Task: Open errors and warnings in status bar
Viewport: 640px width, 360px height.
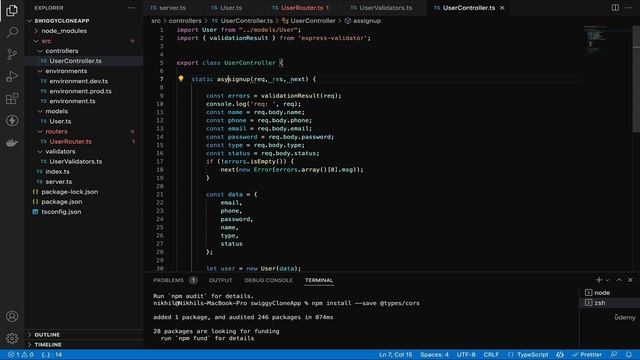Action: click(x=20, y=355)
